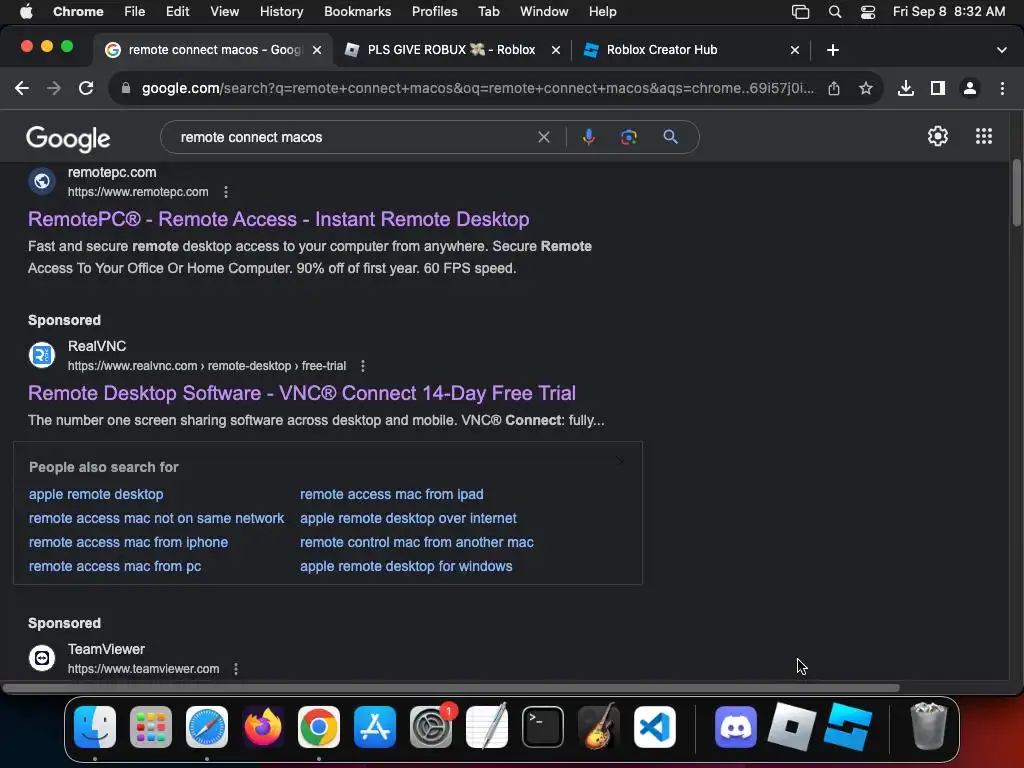
Task: Open TeamViewer ad options menu
Action: tap(236, 669)
